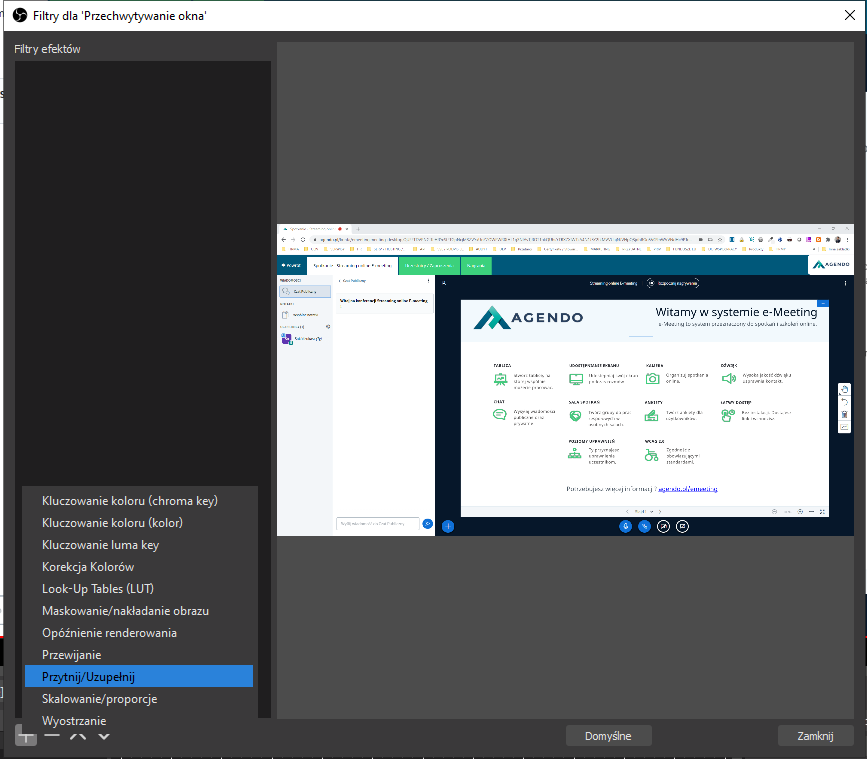Click the remove filter minus button
This screenshot has width=867, height=759.
pyautogui.click(x=52, y=736)
